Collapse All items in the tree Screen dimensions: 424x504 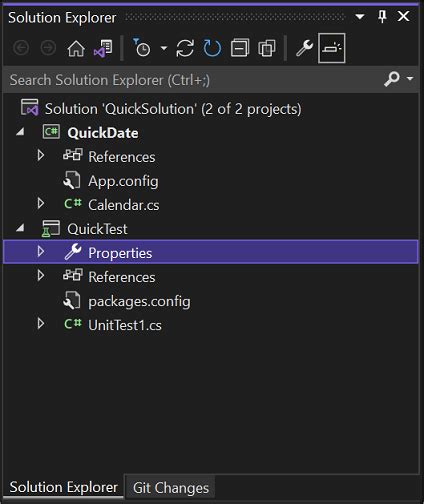coord(240,48)
